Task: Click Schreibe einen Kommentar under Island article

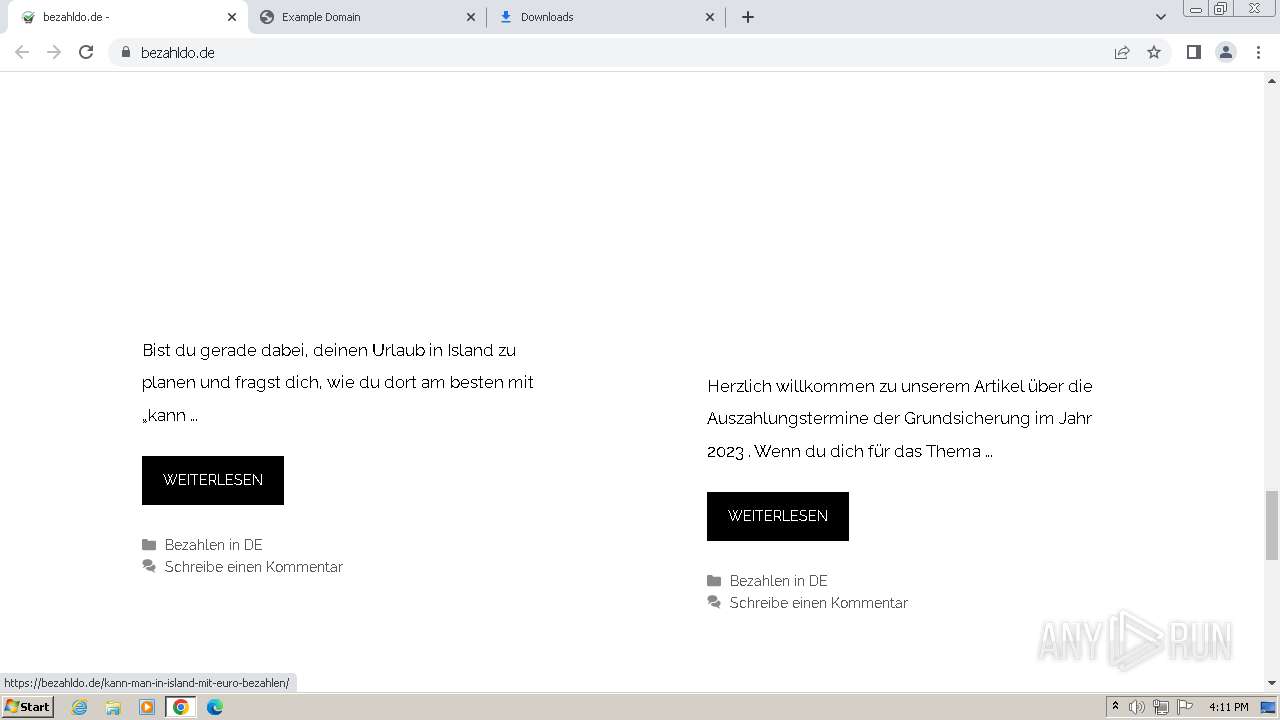Action: pos(253,567)
